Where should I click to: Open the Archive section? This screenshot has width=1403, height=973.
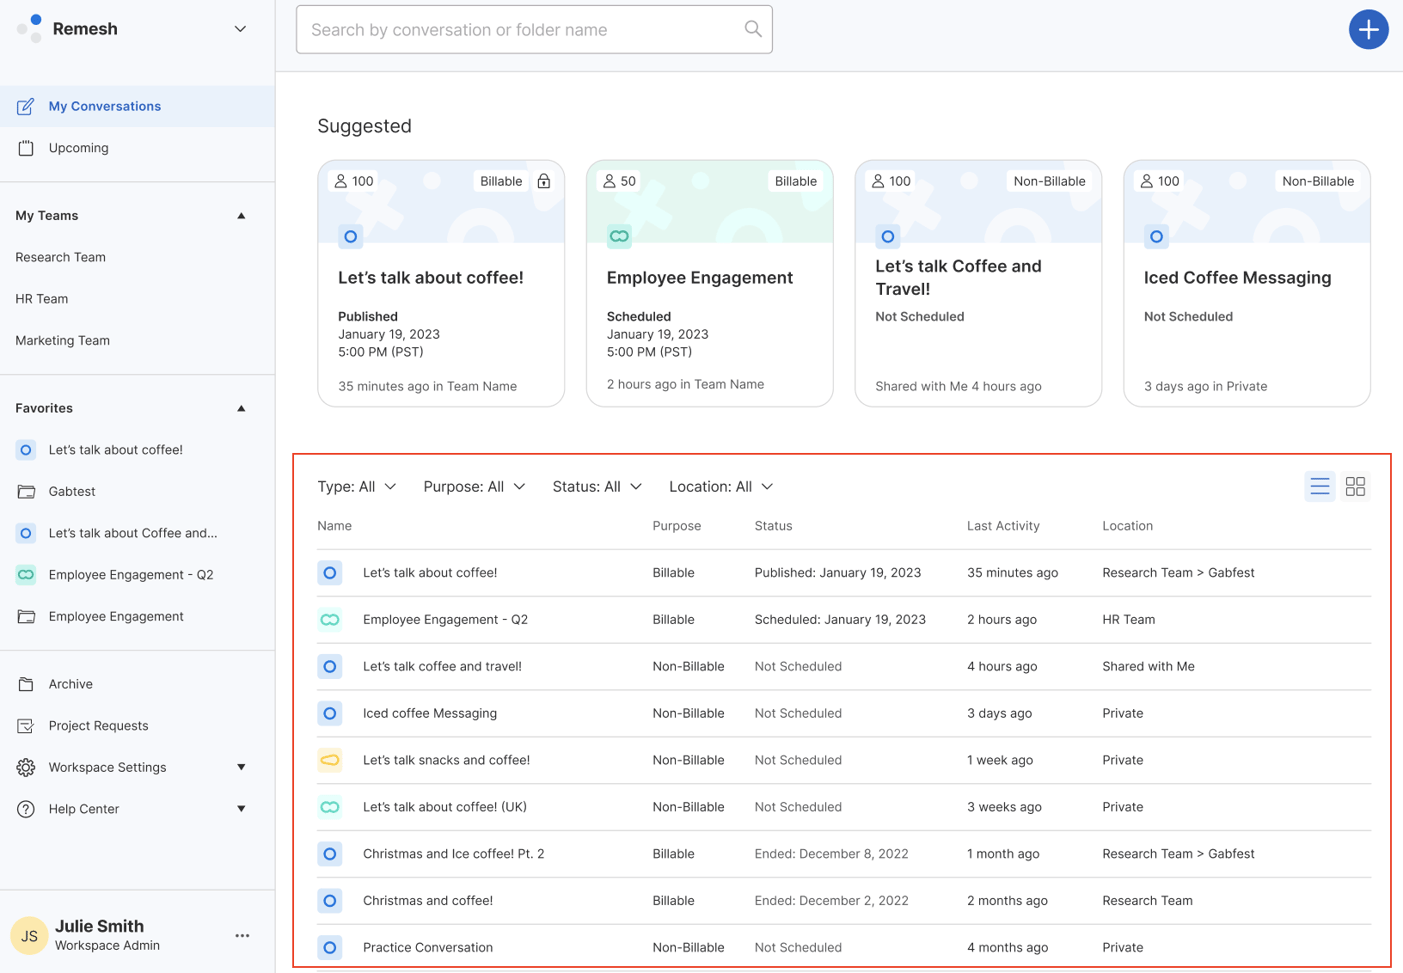tap(70, 684)
